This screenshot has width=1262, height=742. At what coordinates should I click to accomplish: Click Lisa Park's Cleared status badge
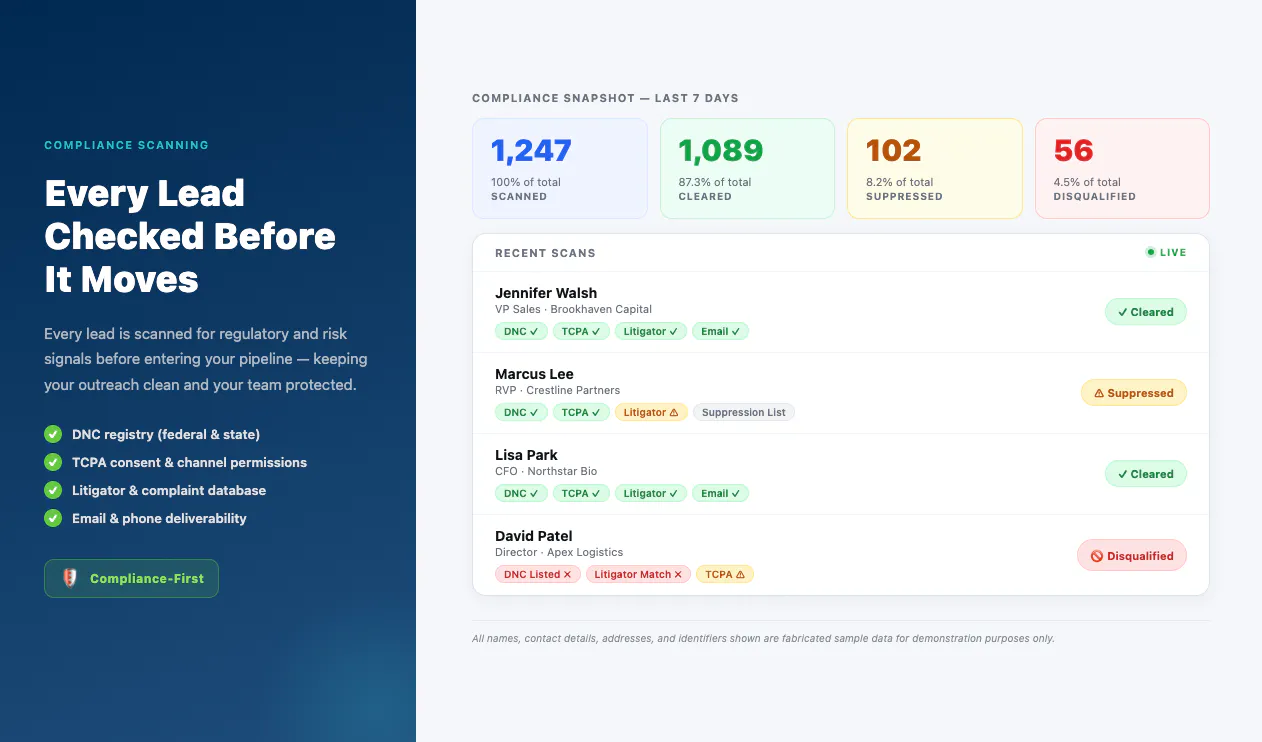click(x=1146, y=474)
